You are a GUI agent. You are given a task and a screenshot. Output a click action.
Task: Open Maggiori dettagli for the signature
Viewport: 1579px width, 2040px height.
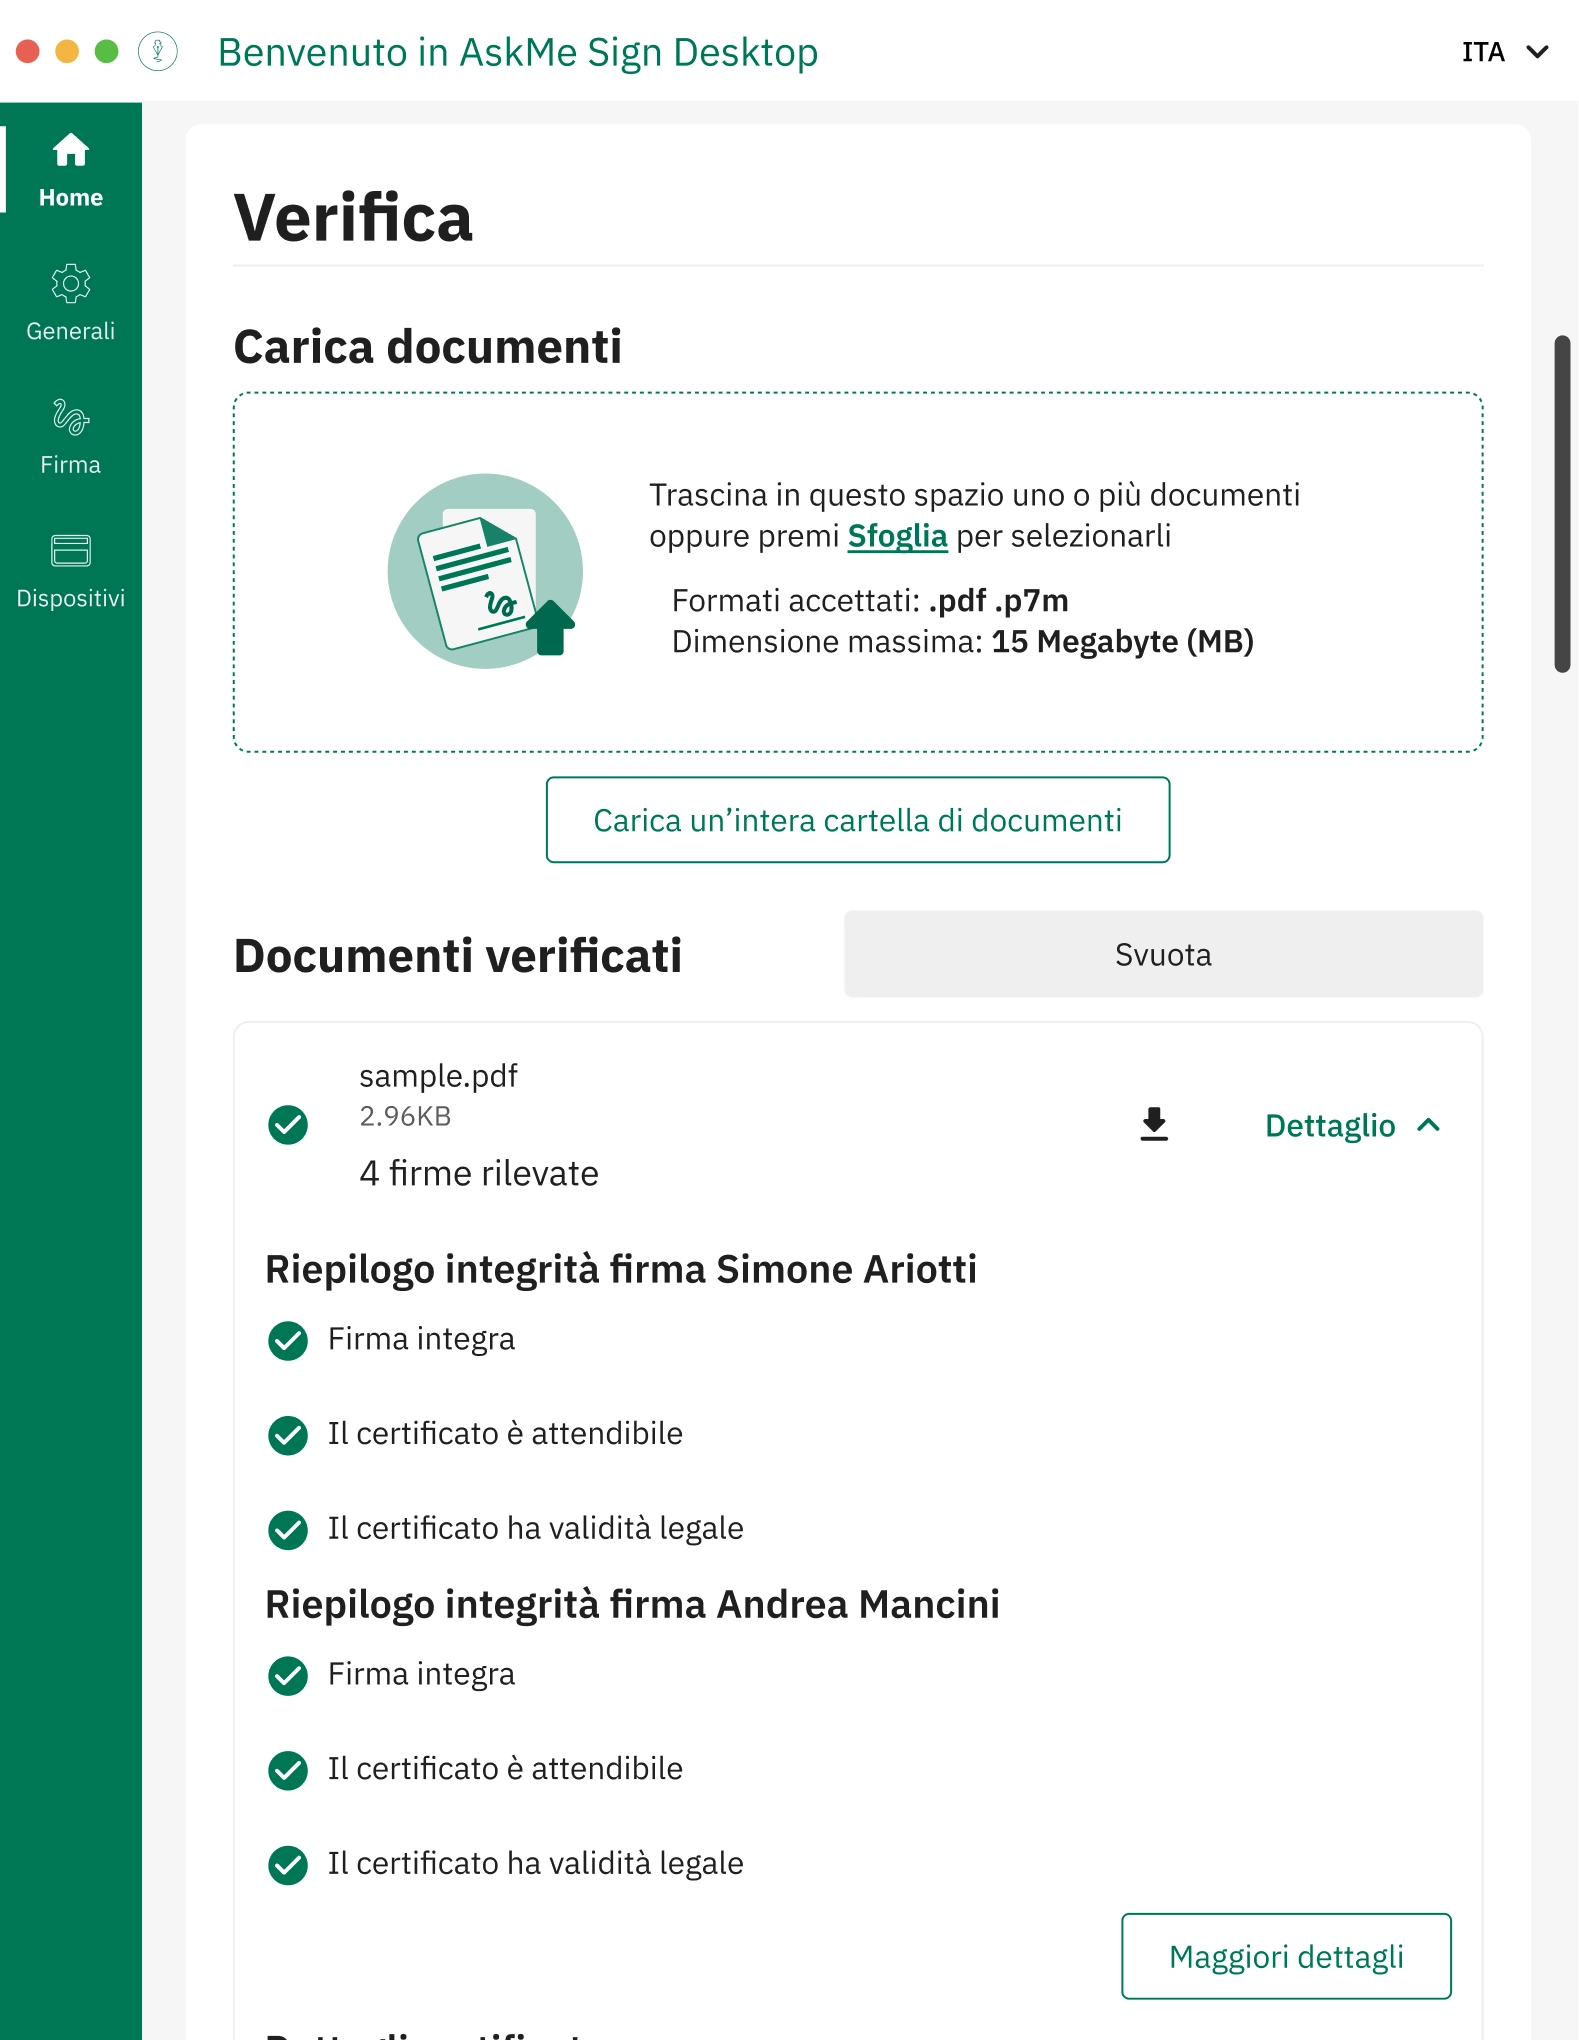[1286, 1956]
